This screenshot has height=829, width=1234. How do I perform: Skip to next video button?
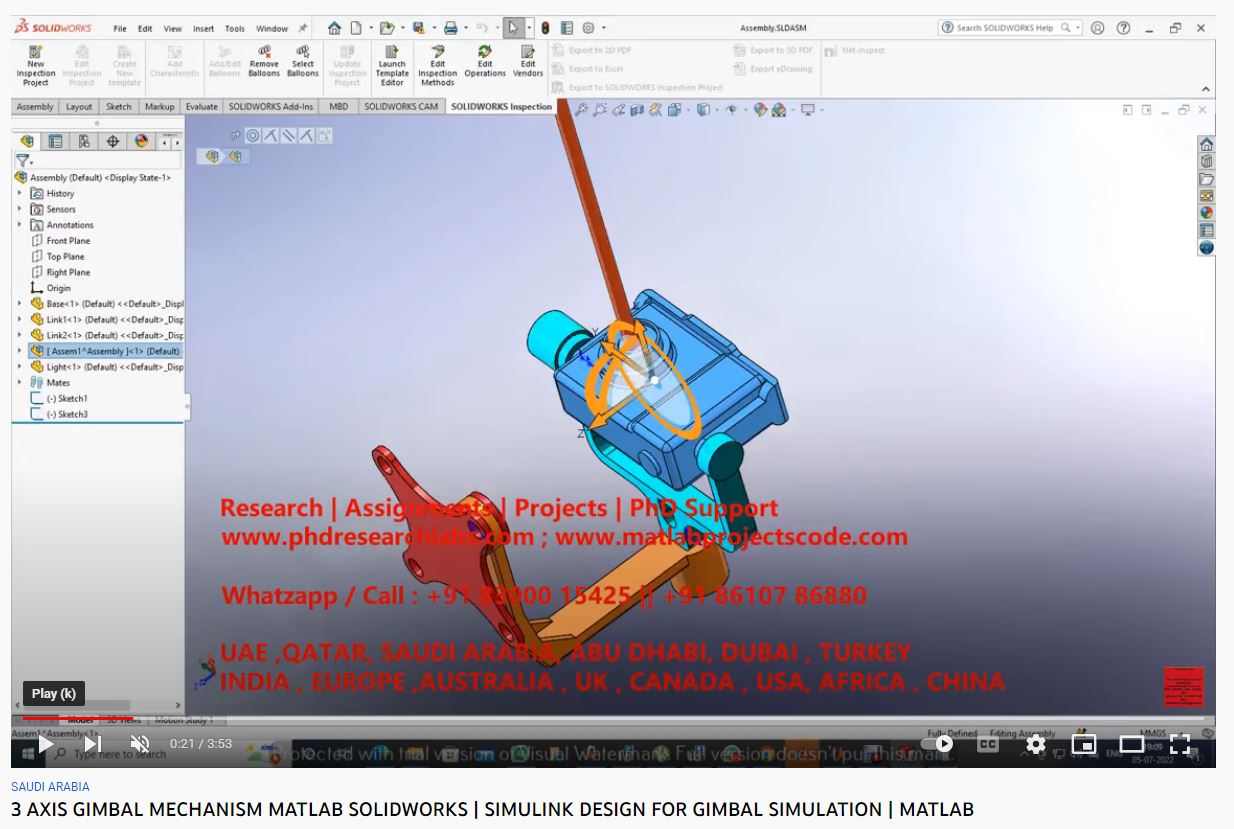pyautogui.click(x=92, y=744)
